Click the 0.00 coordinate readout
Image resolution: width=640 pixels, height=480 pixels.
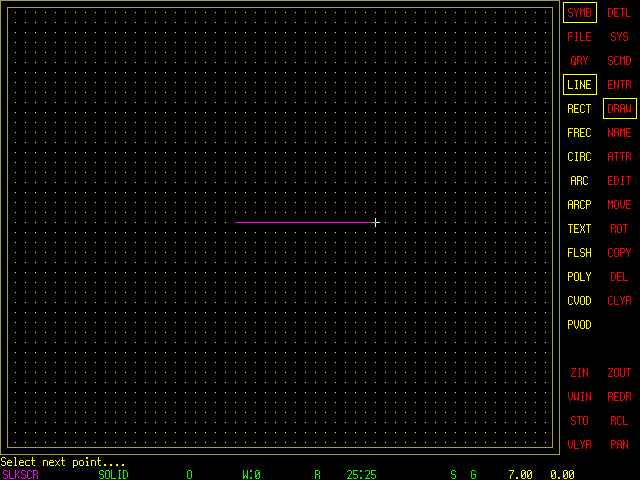click(562, 475)
